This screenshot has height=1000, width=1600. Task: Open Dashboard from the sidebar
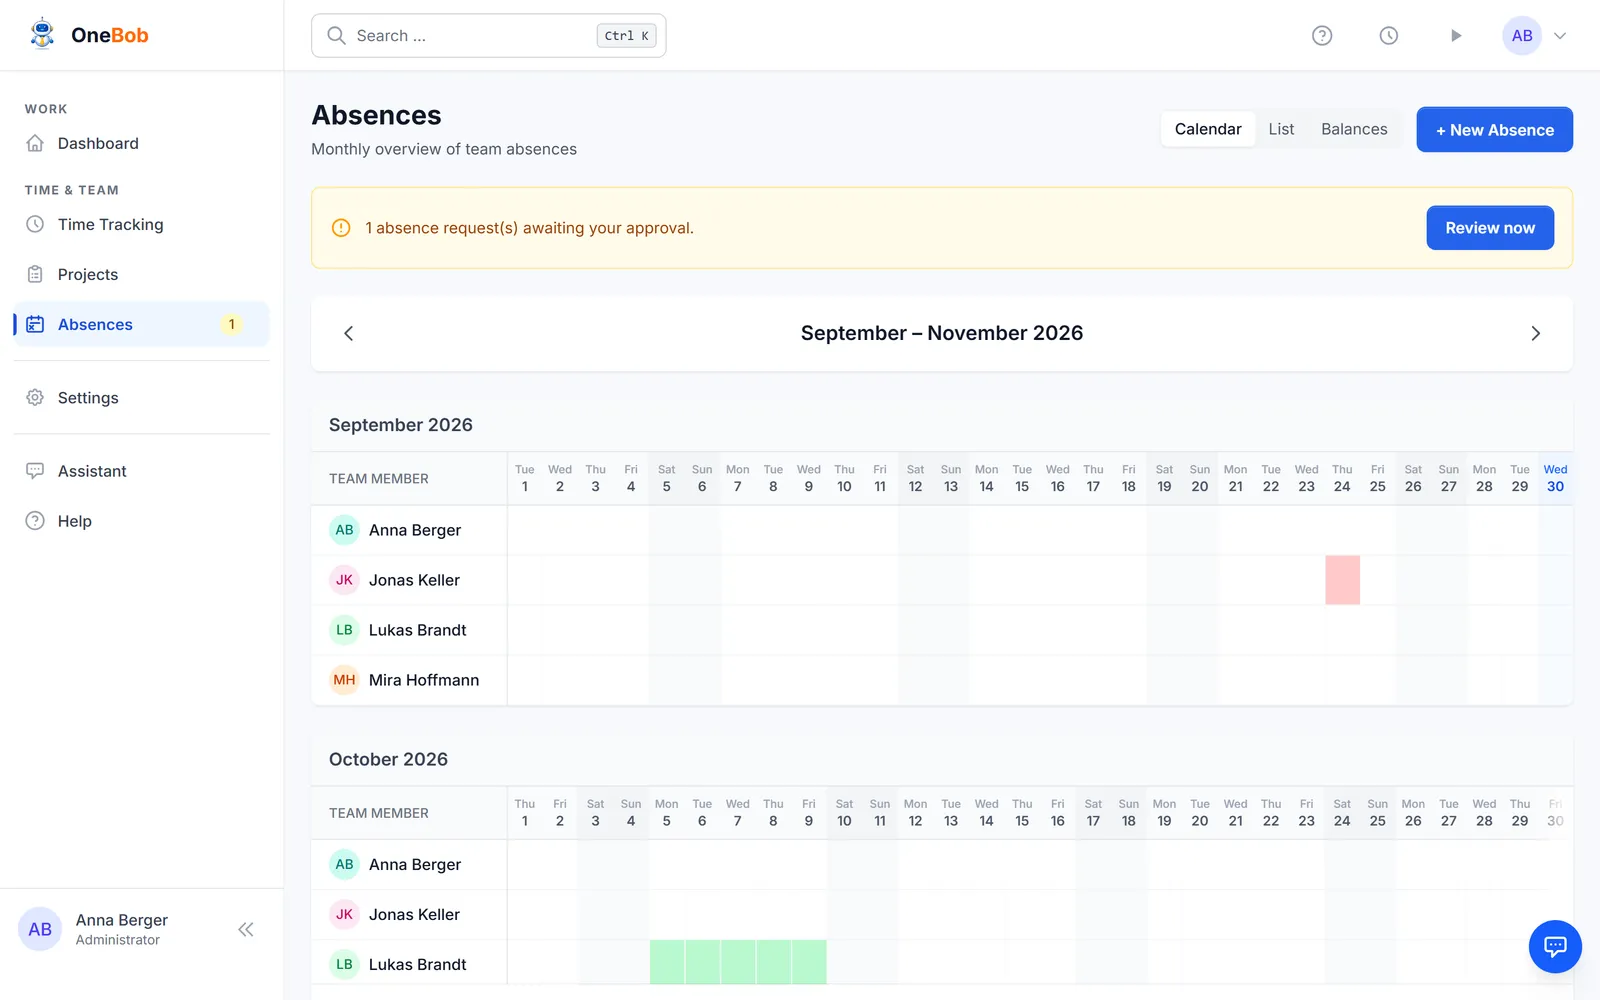point(142,143)
